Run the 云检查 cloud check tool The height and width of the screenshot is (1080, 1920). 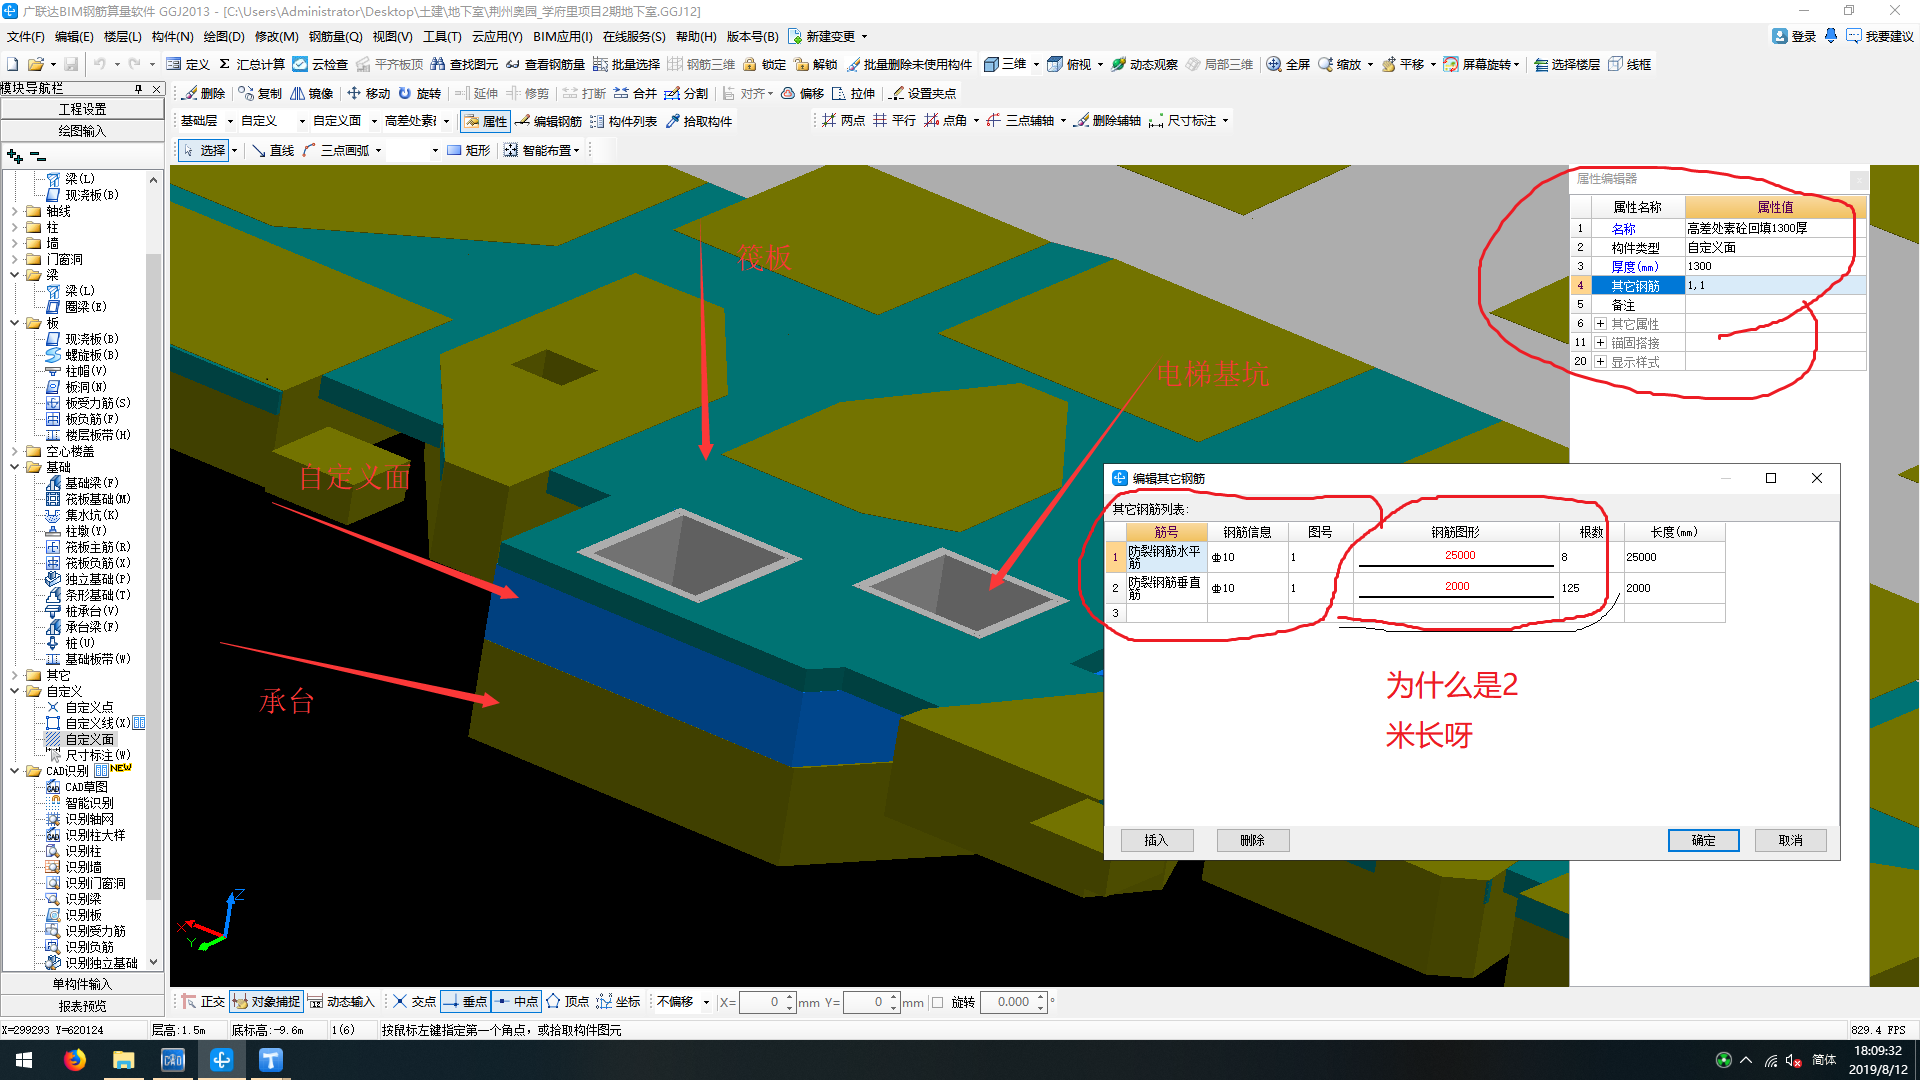(320, 64)
